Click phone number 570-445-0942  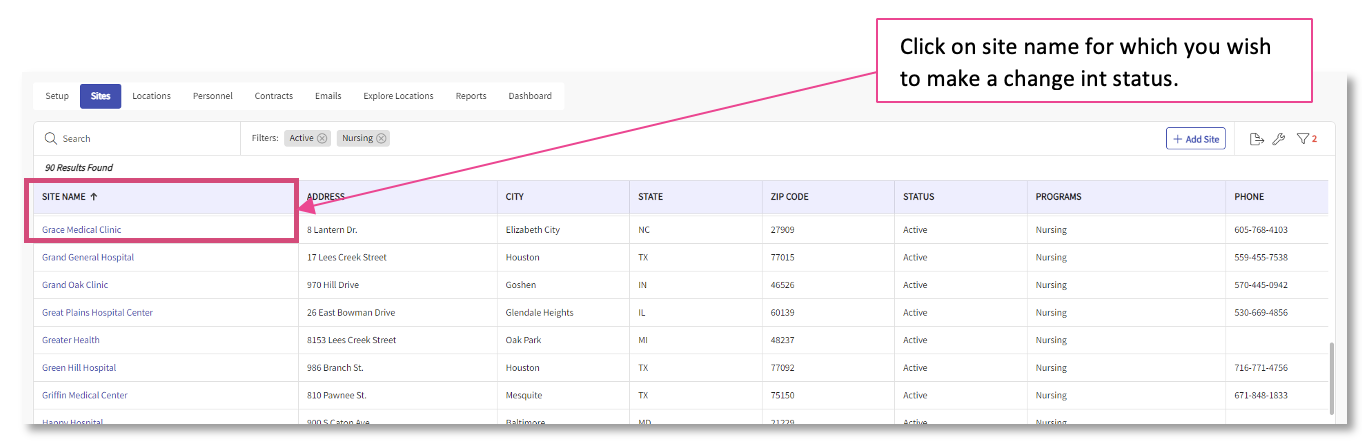[1261, 285]
